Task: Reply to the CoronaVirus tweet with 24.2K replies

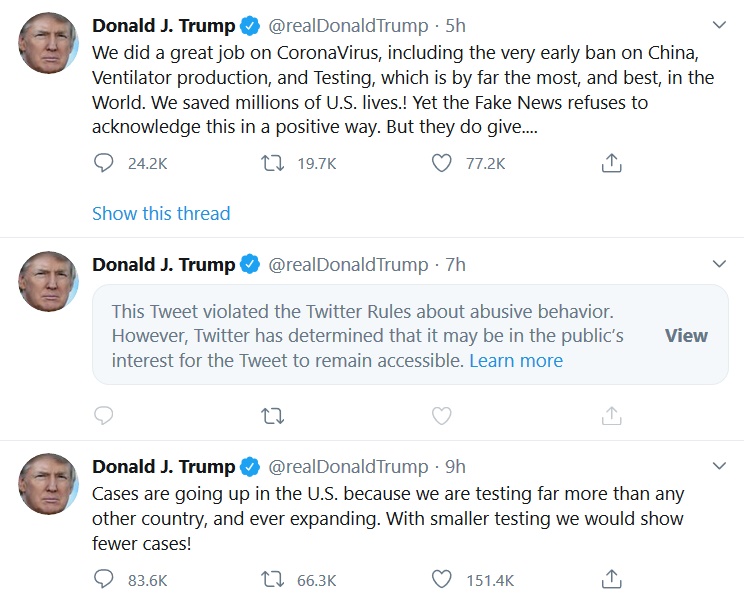Action: click(x=104, y=163)
